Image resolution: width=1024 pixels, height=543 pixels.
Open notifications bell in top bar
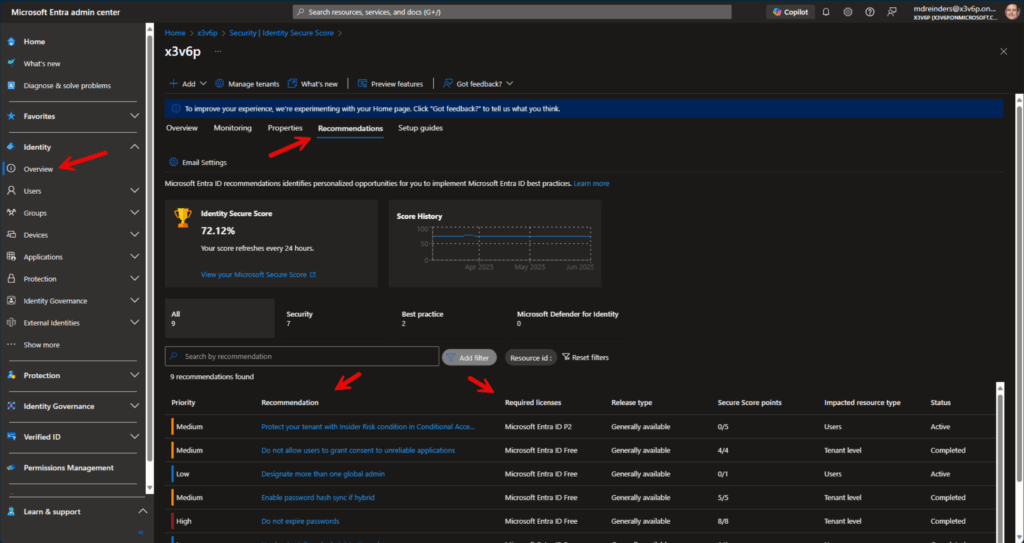(x=825, y=12)
